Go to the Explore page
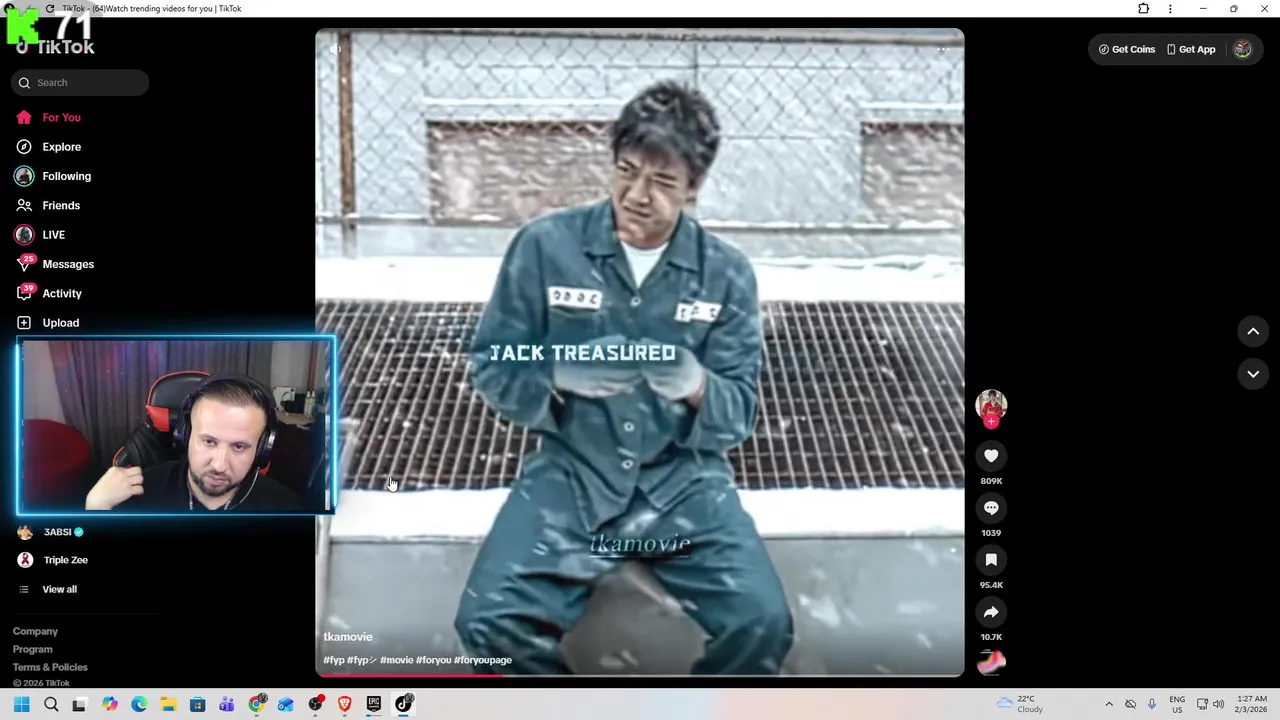Viewport: 1280px width, 720px height. pyautogui.click(x=61, y=147)
